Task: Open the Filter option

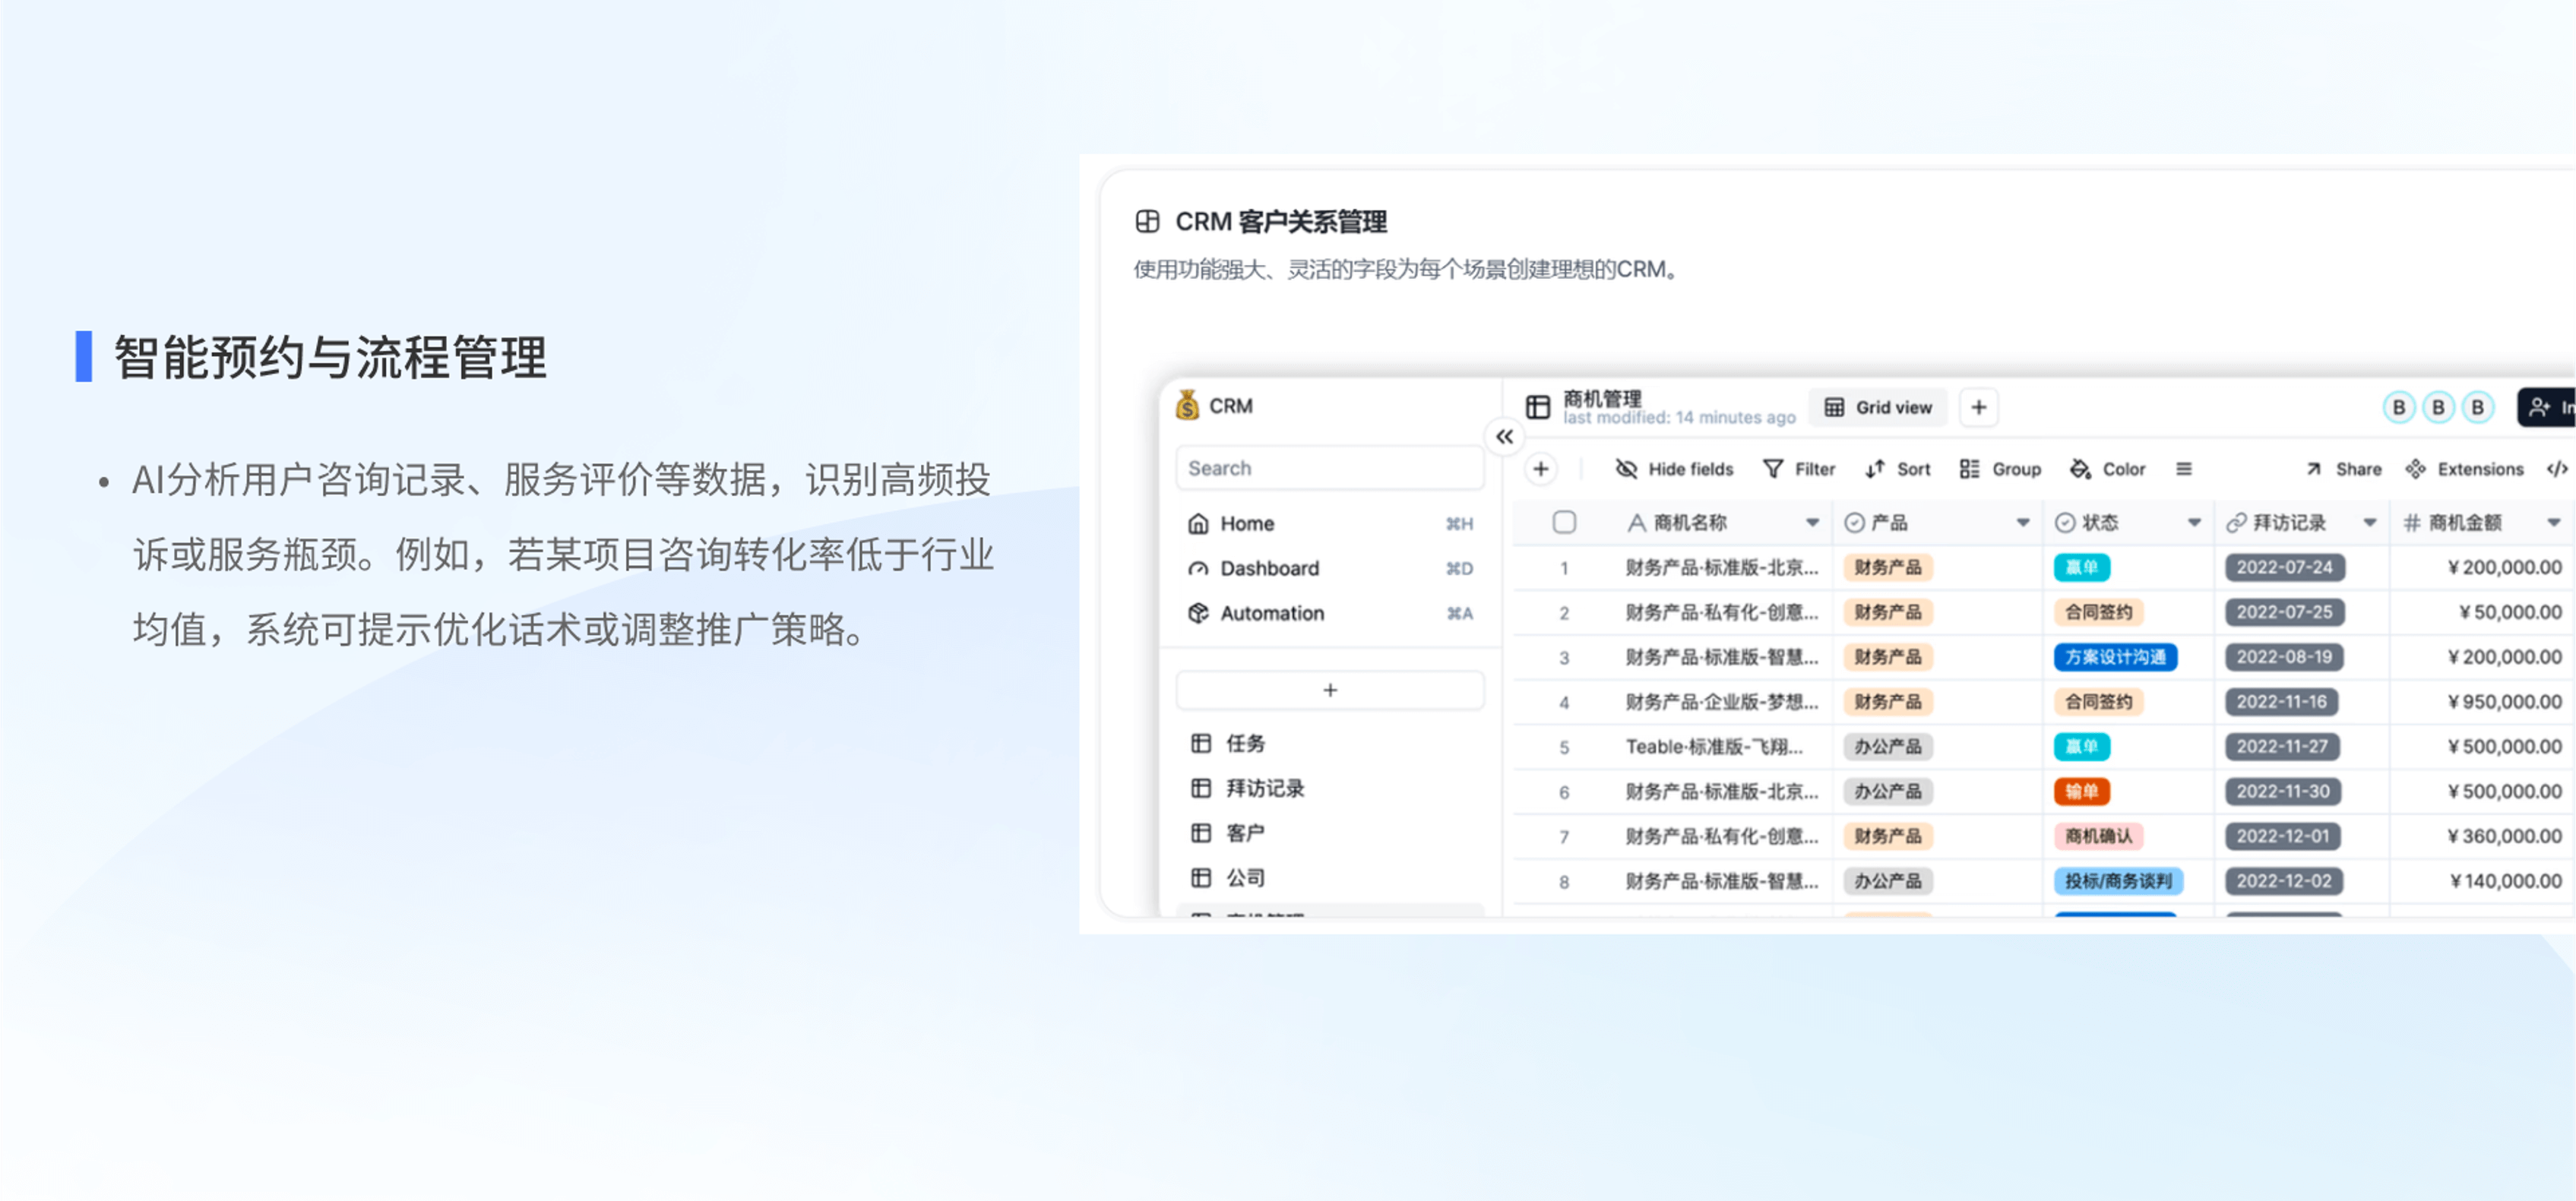Action: [x=1799, y=470]
